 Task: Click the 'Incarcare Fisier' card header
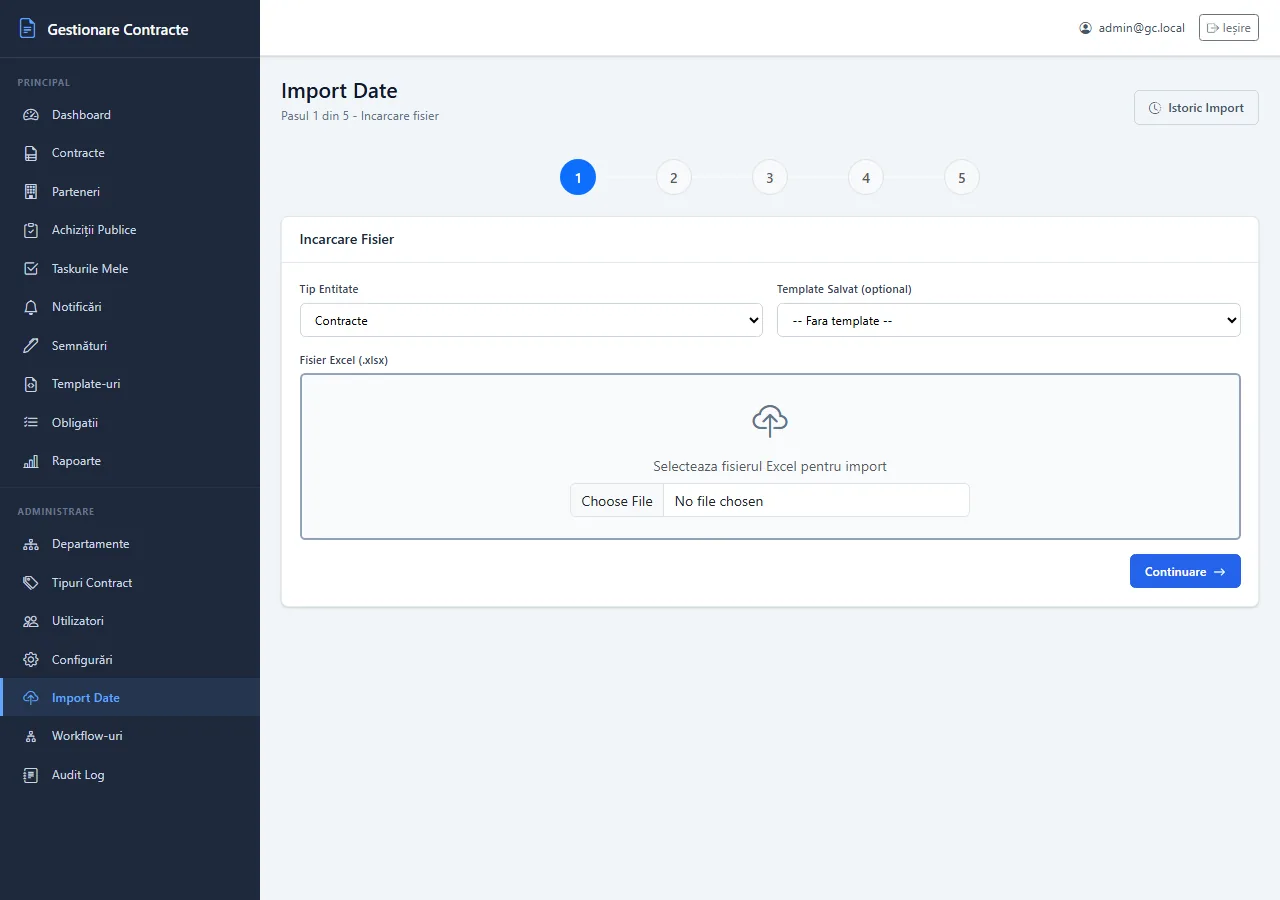pos(770,240)
